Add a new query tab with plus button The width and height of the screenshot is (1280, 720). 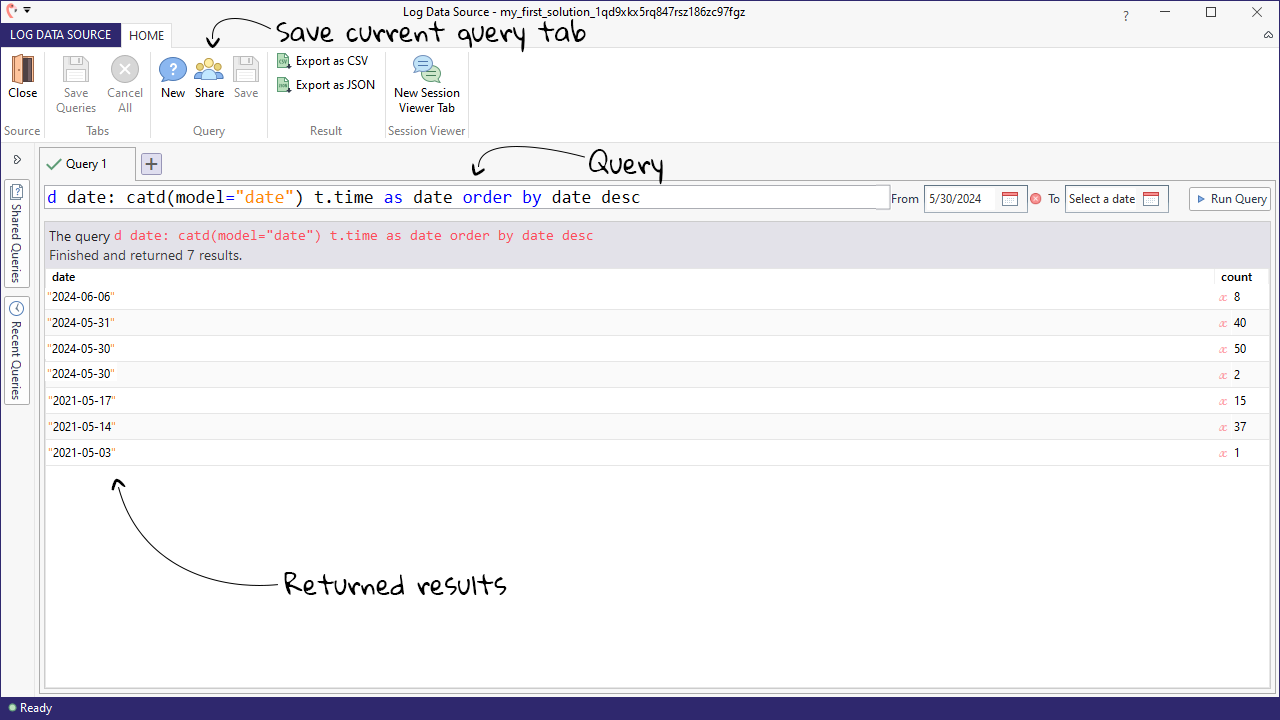[x=150, y=163]
